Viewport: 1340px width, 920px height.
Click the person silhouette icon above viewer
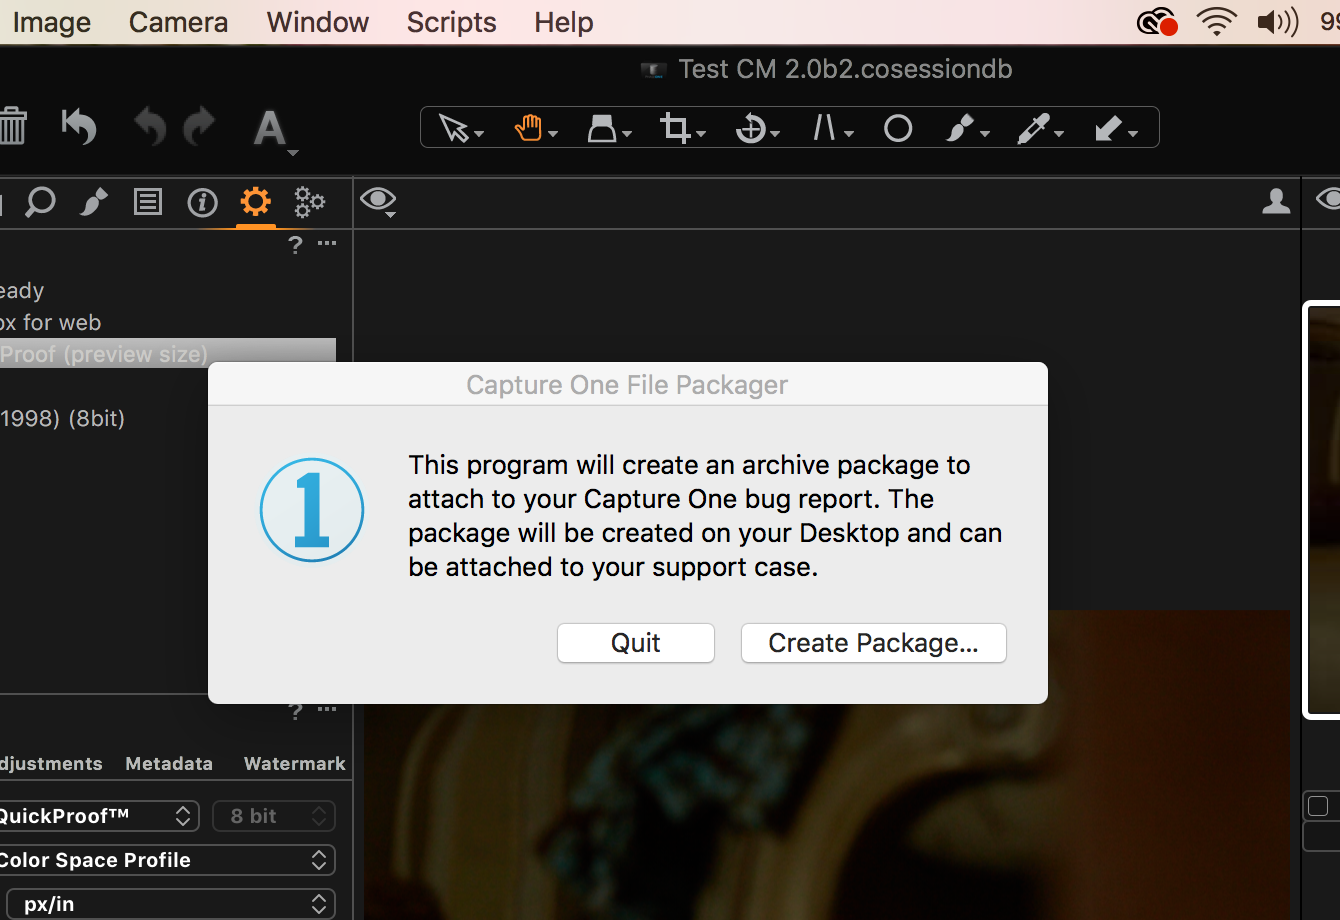pos(1276,202)
